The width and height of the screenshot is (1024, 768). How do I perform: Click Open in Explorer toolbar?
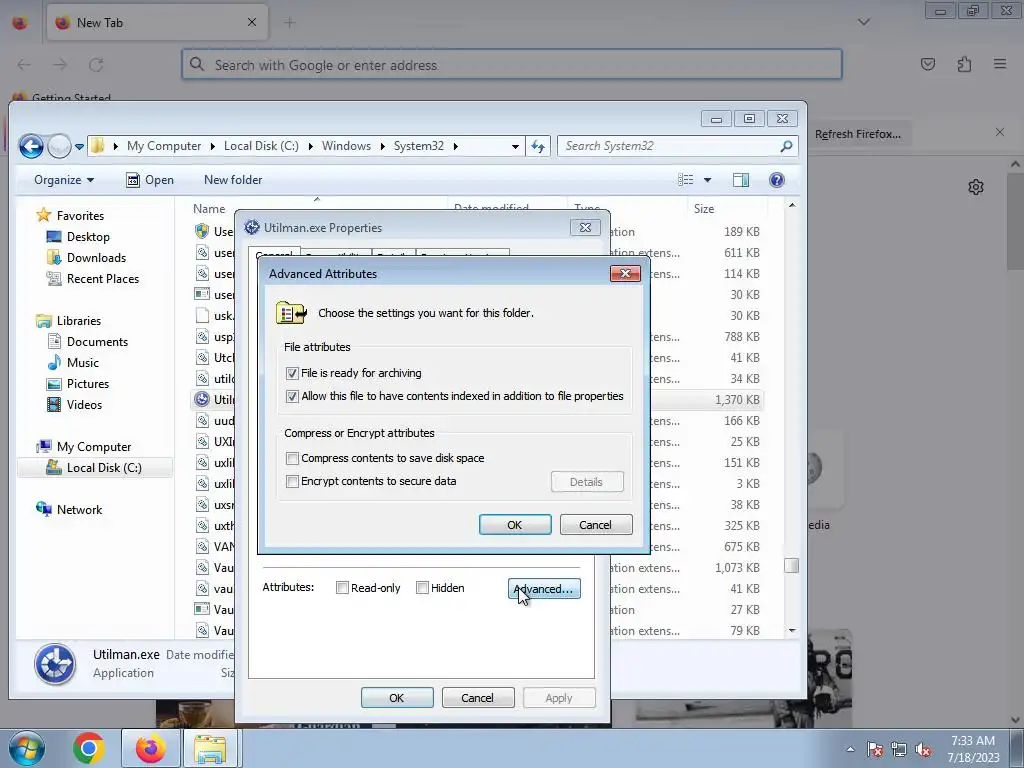150,180
